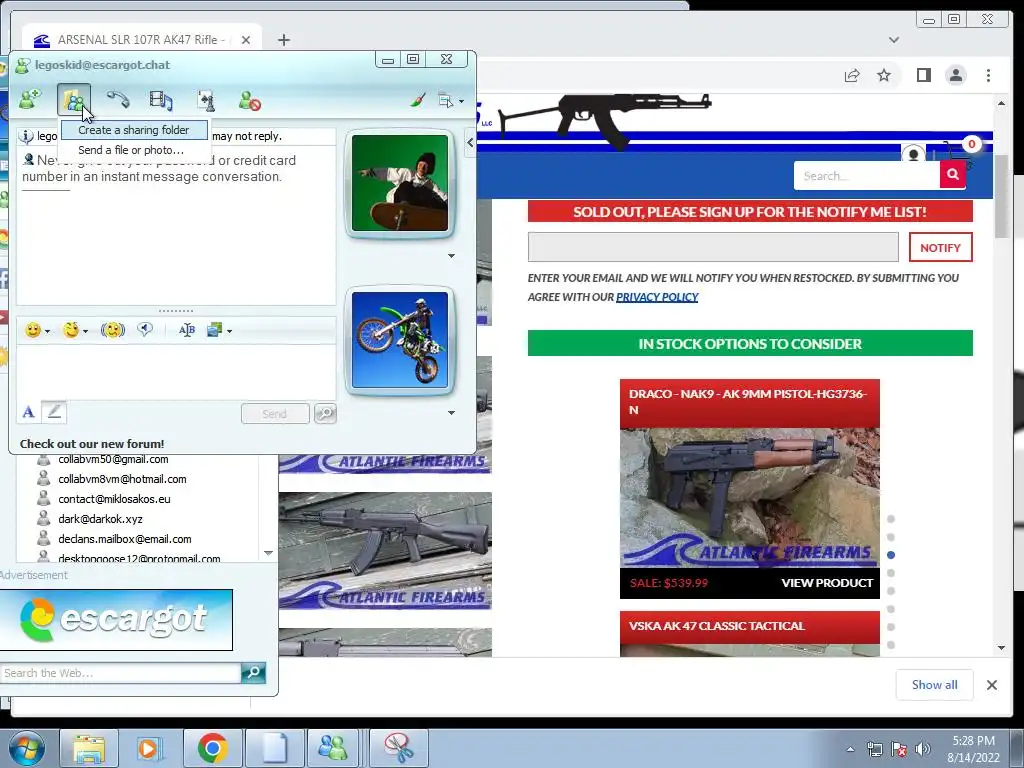
Task: Bookmark this page with the star icon
Action: coord(884,76)
